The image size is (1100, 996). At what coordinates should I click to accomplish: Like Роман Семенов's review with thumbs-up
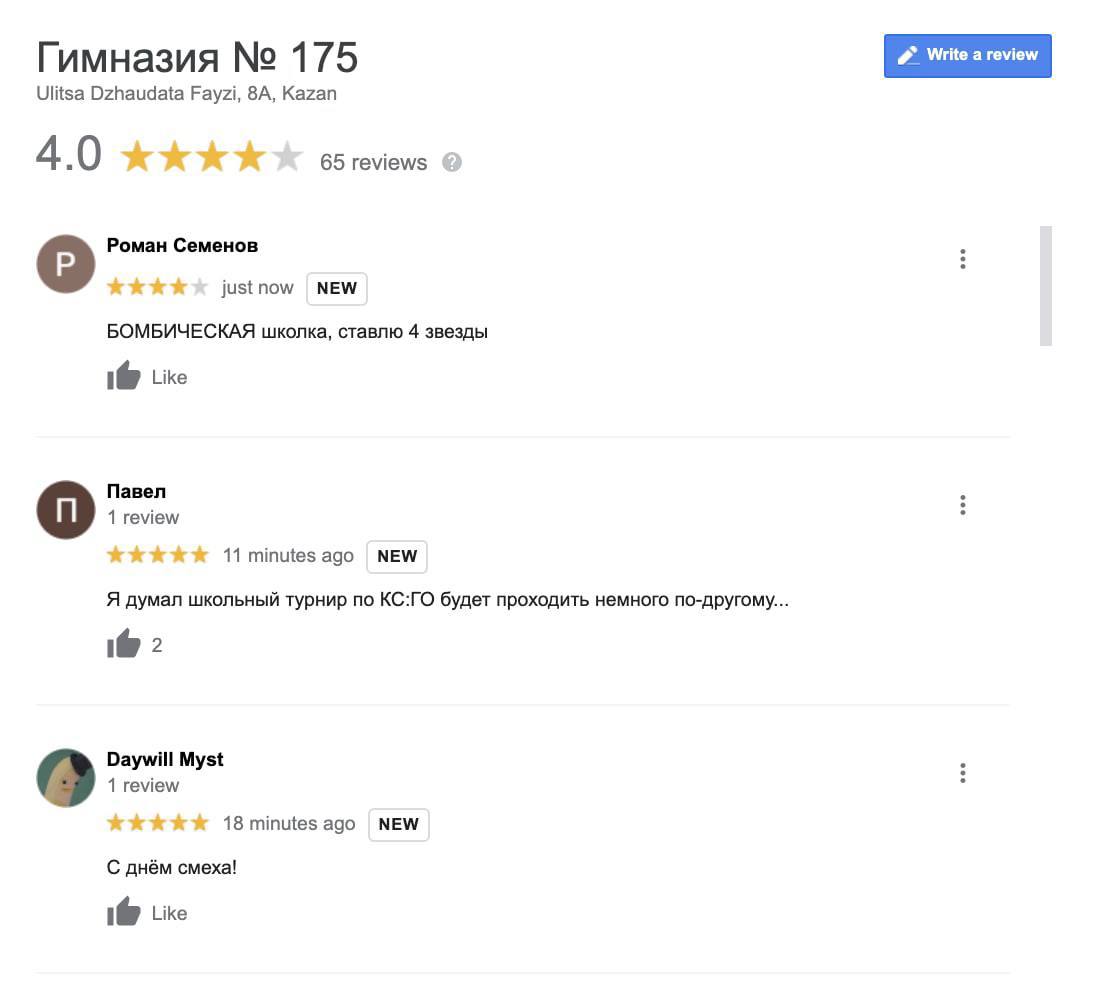[x=124, y=376]
